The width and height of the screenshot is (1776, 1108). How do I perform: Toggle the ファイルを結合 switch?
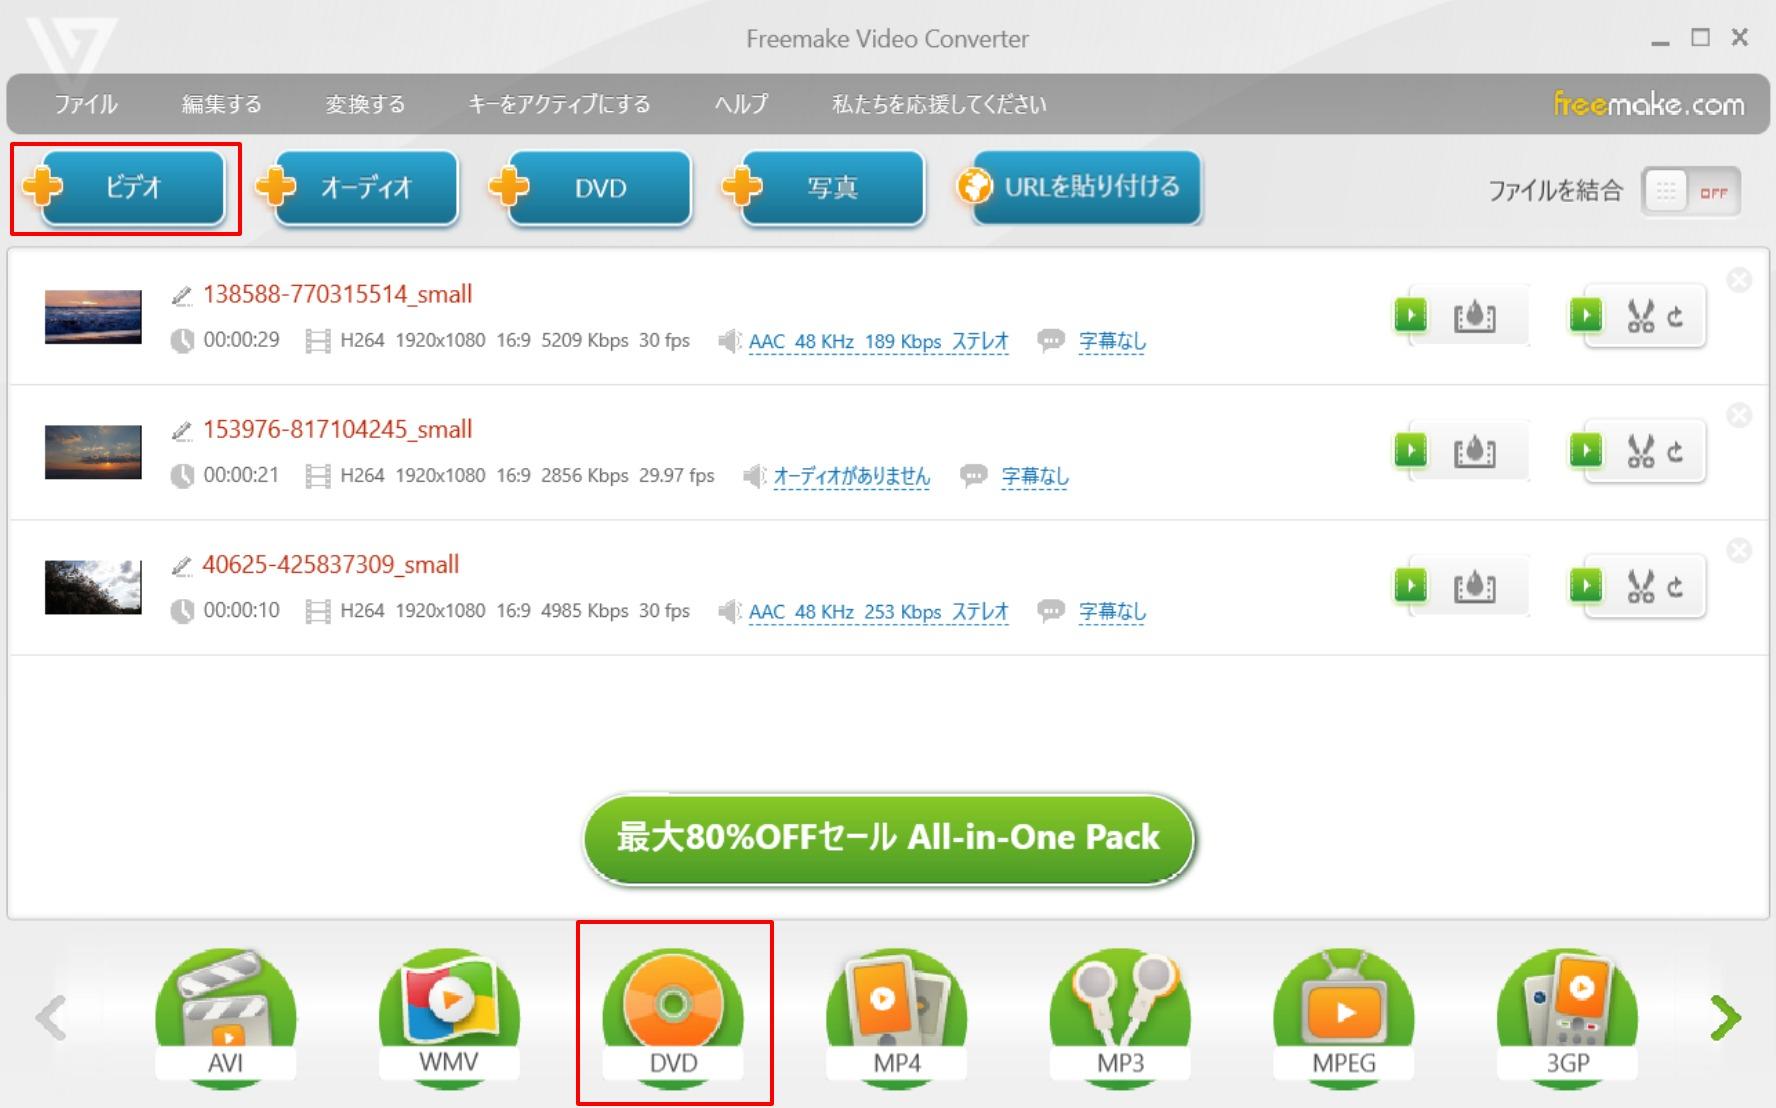[x=1691, y=191]
